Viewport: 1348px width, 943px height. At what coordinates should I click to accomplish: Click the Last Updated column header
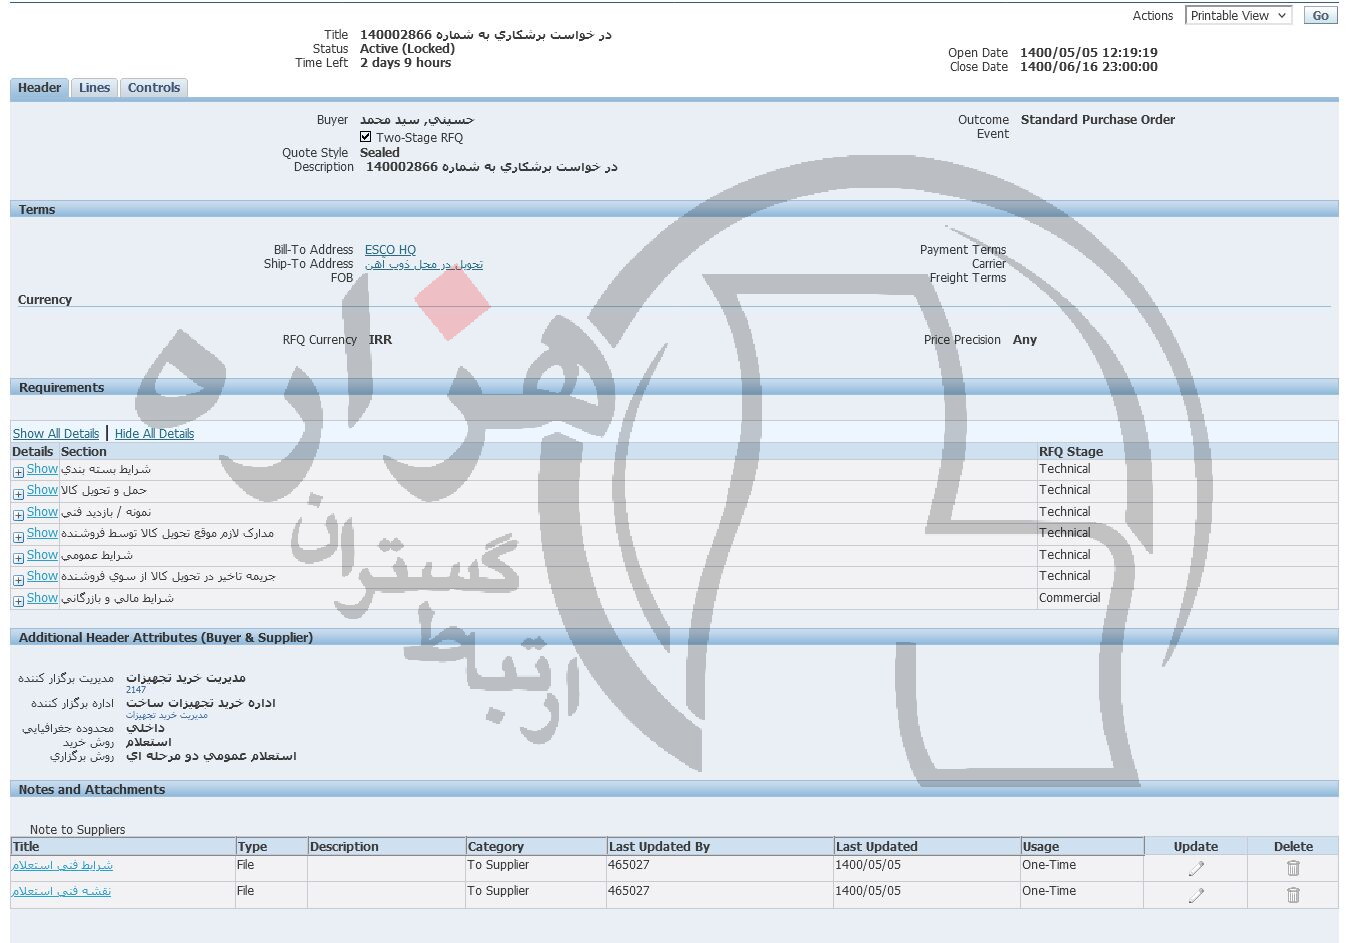coord(926,847)
